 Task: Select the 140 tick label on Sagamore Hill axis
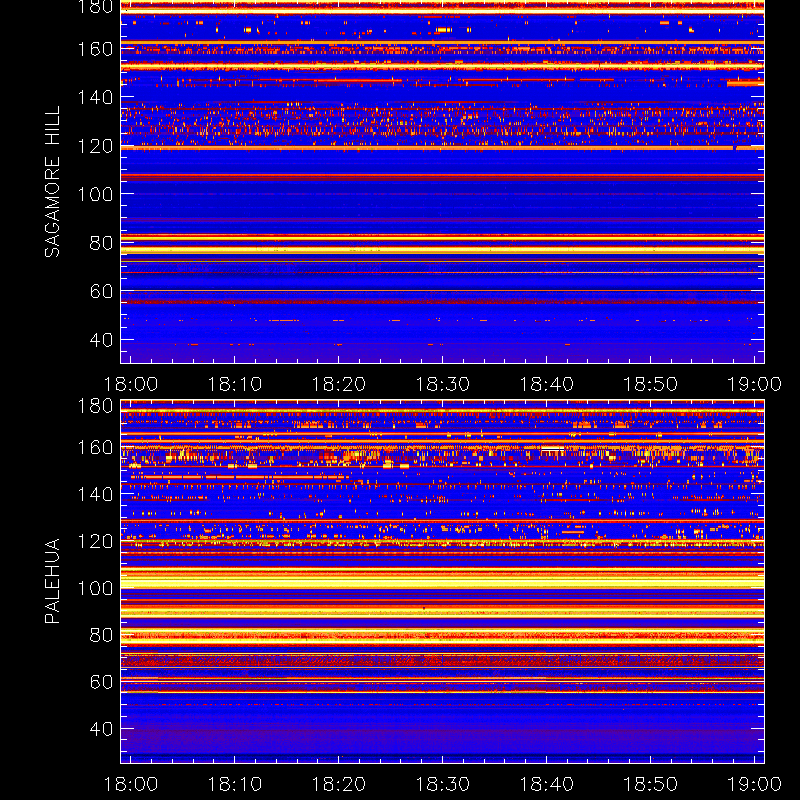[x=95, y=97]
